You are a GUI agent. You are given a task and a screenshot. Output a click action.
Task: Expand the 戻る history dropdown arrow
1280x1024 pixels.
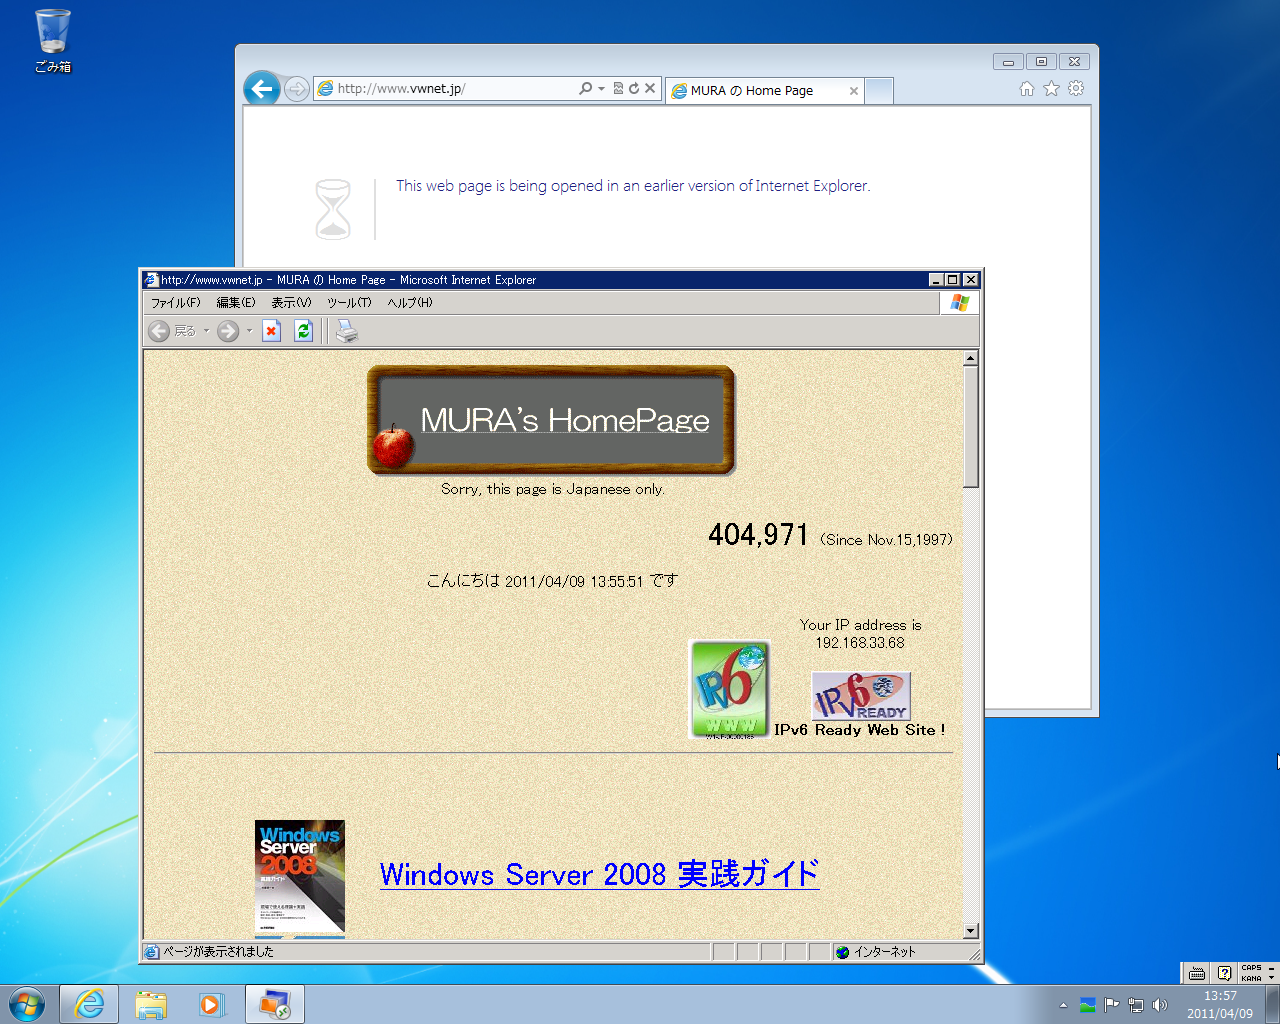207,331
